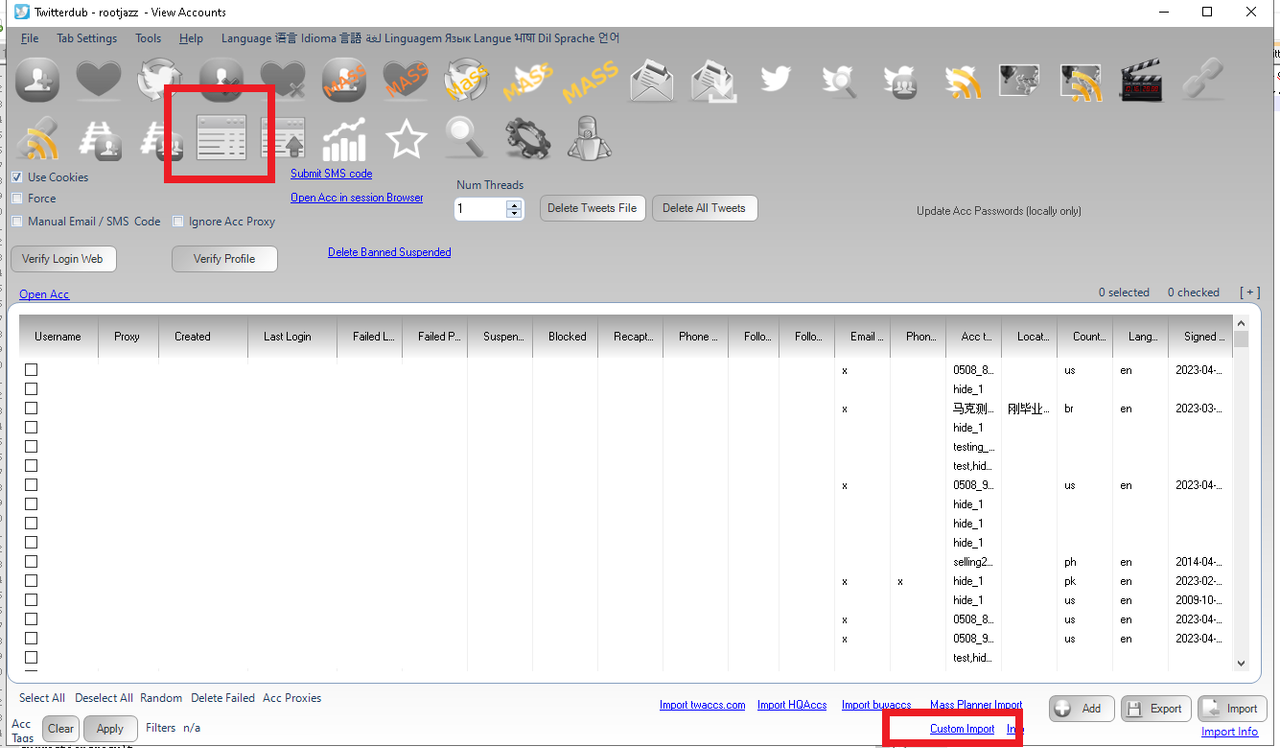Viewport: 1280px width, 748px height.
Task: Open the File menu
Action: tap(30, 38)
